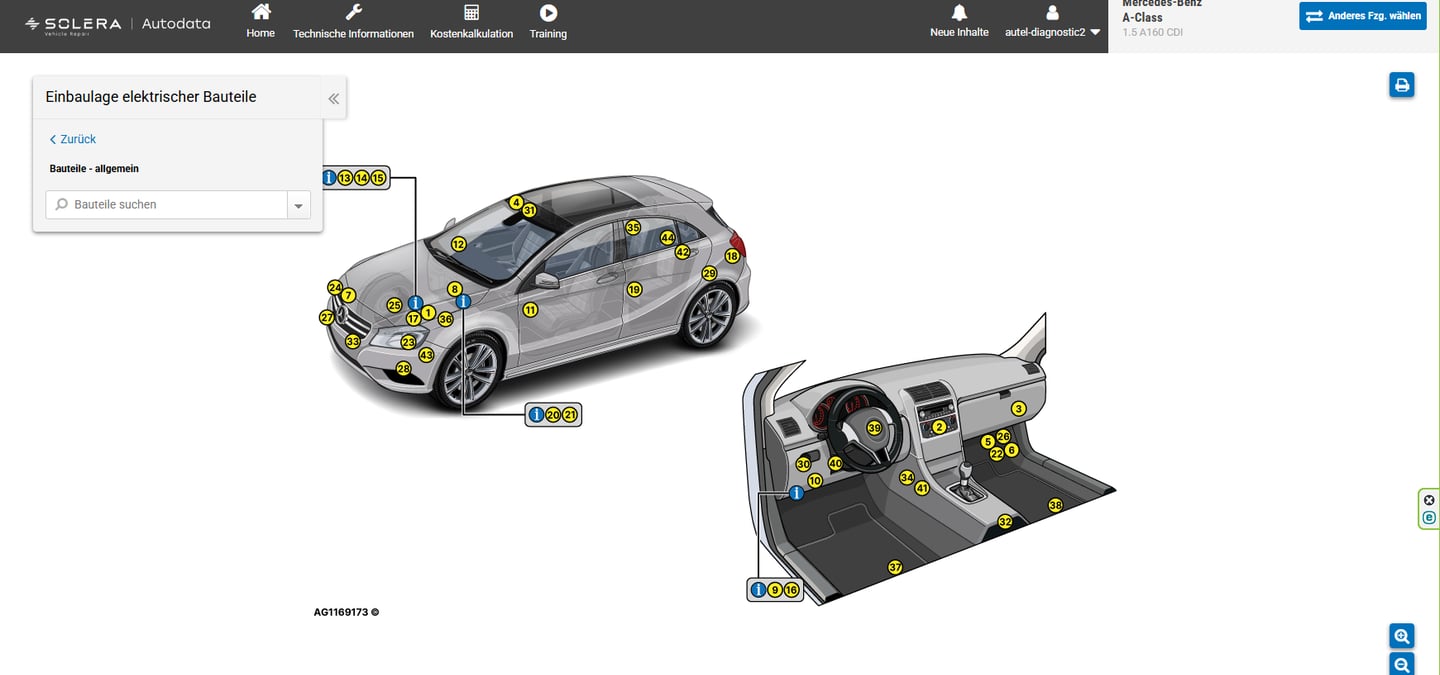Screen dimensions: 1440x675
Task: Select component marker 28 on bumper
Action: point(404,369)
